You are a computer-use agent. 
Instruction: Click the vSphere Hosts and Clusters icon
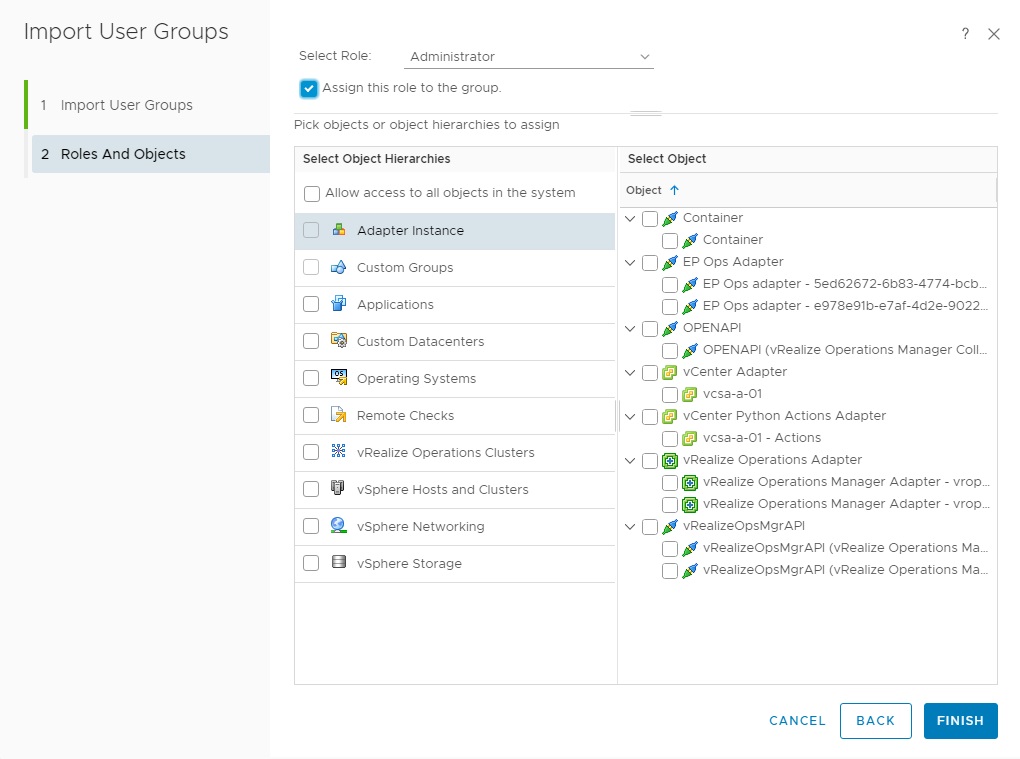pos(338,488)
